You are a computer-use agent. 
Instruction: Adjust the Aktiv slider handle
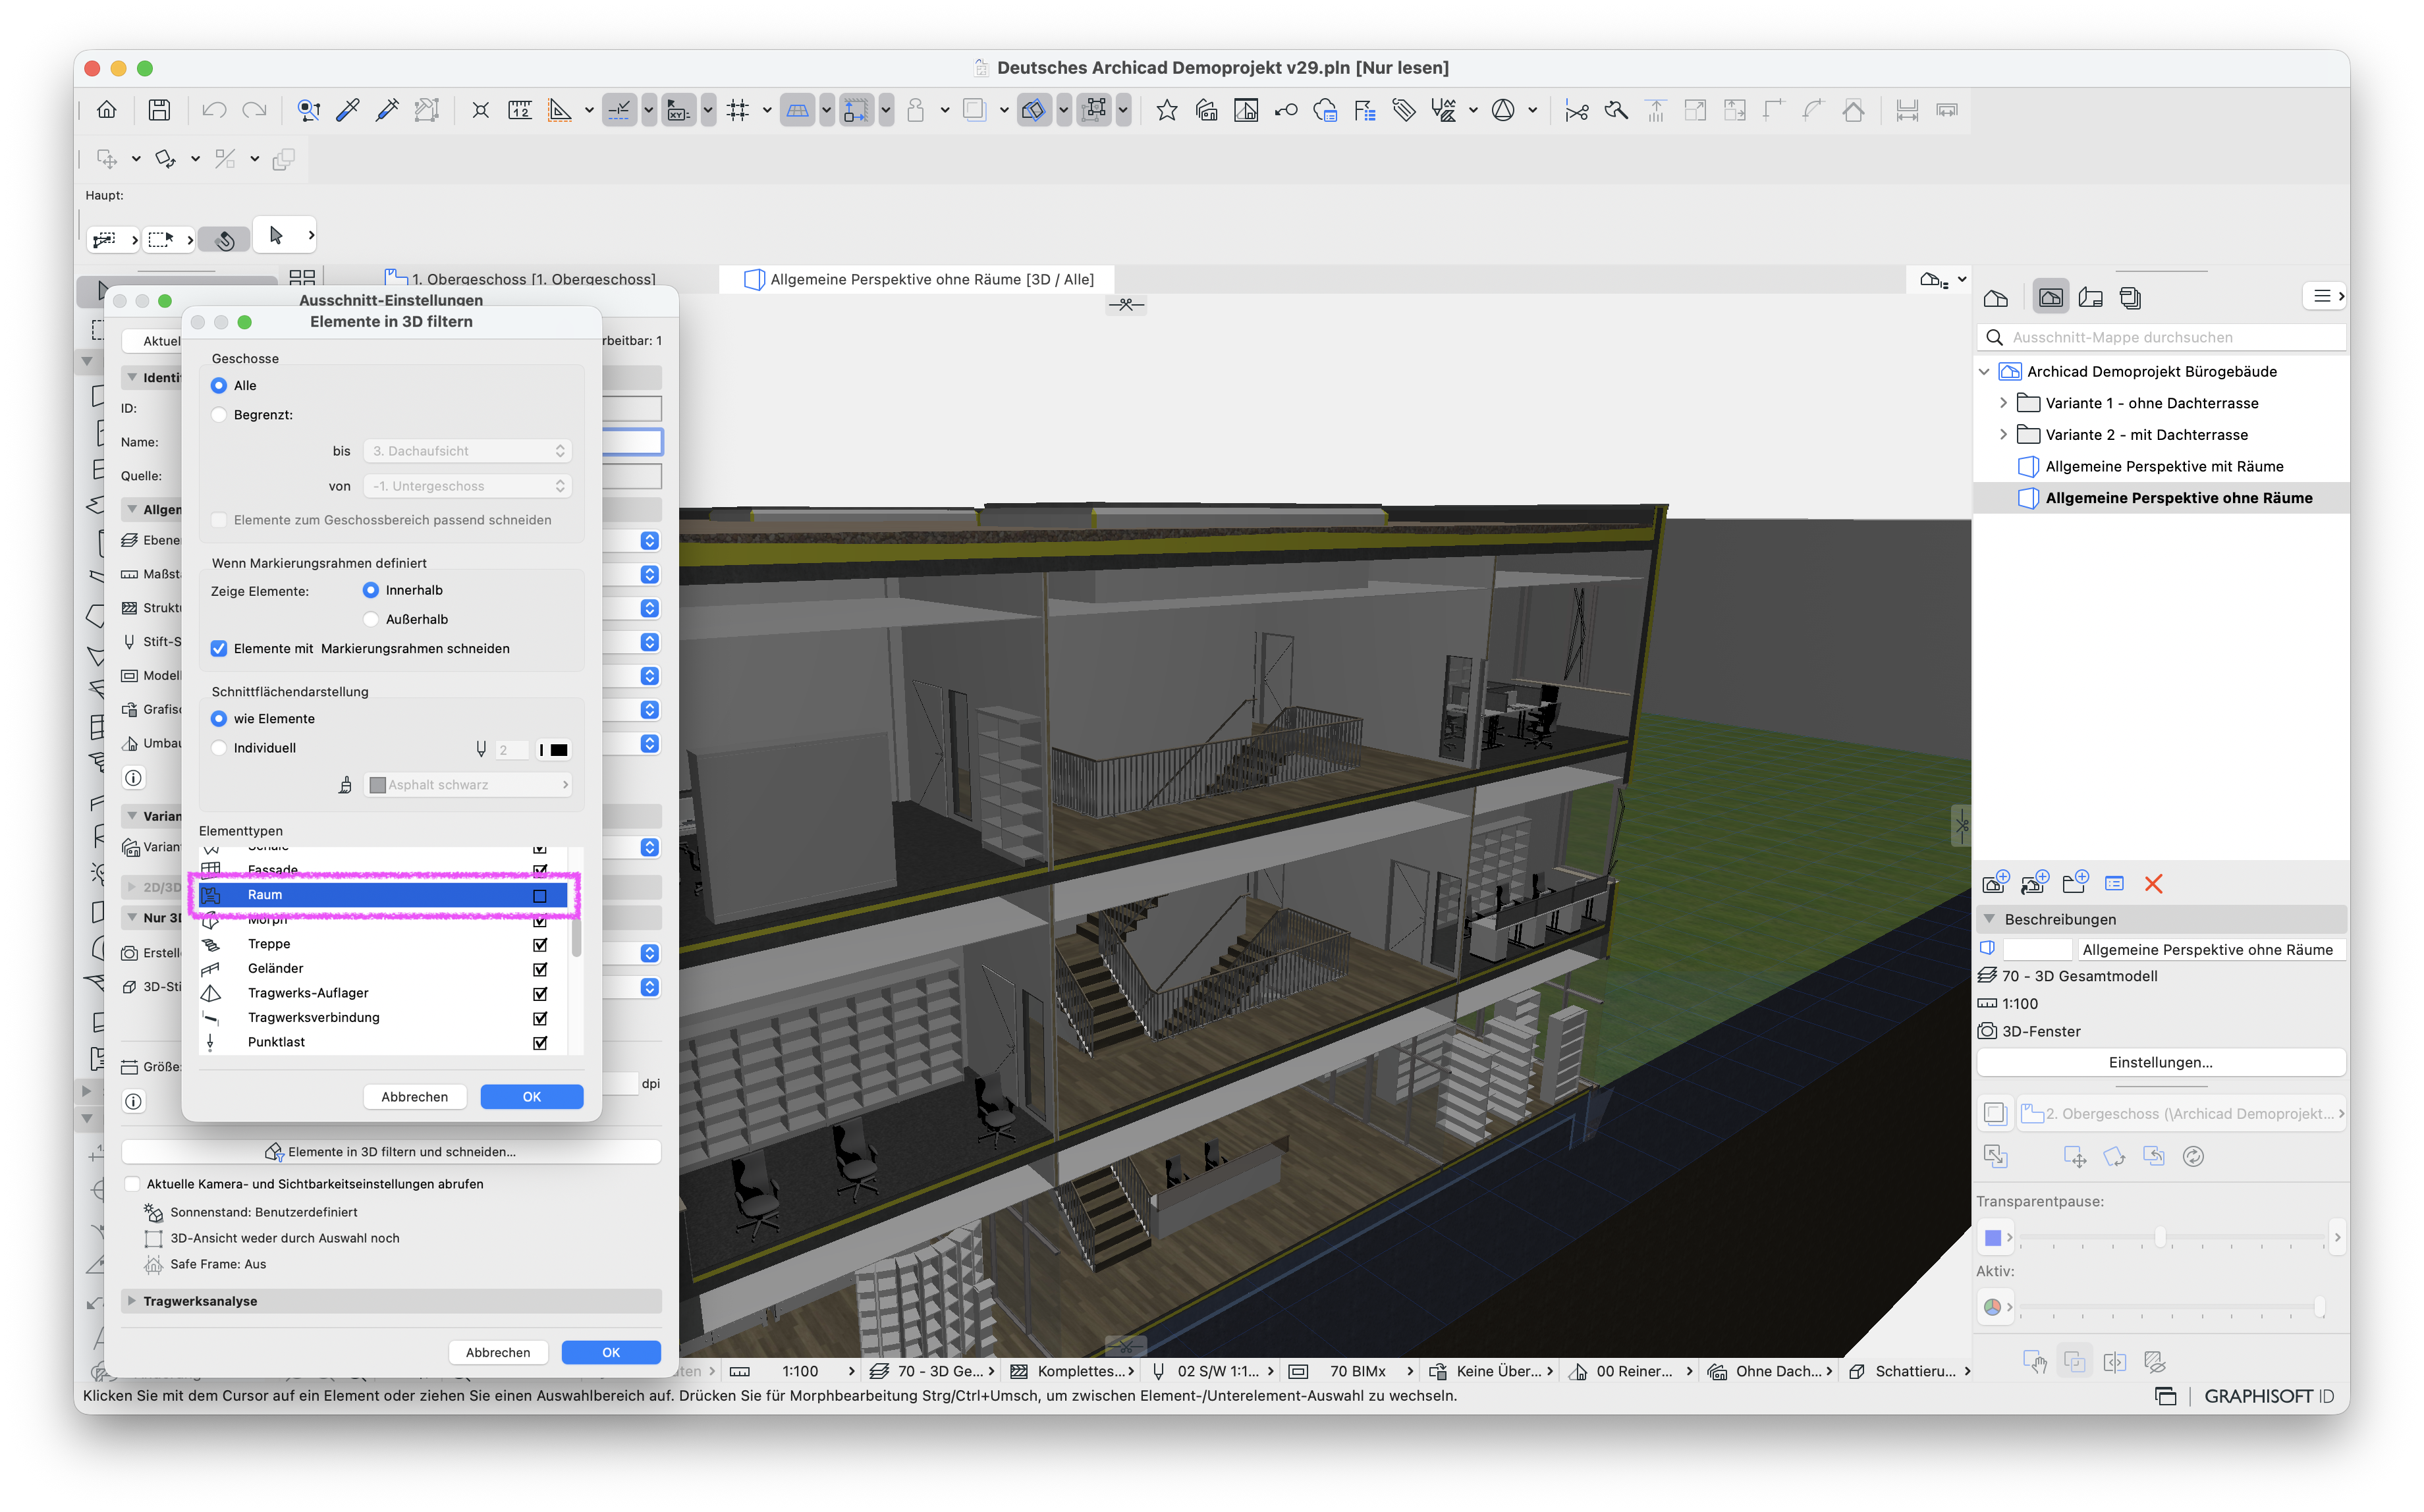pos(2319,1306)
